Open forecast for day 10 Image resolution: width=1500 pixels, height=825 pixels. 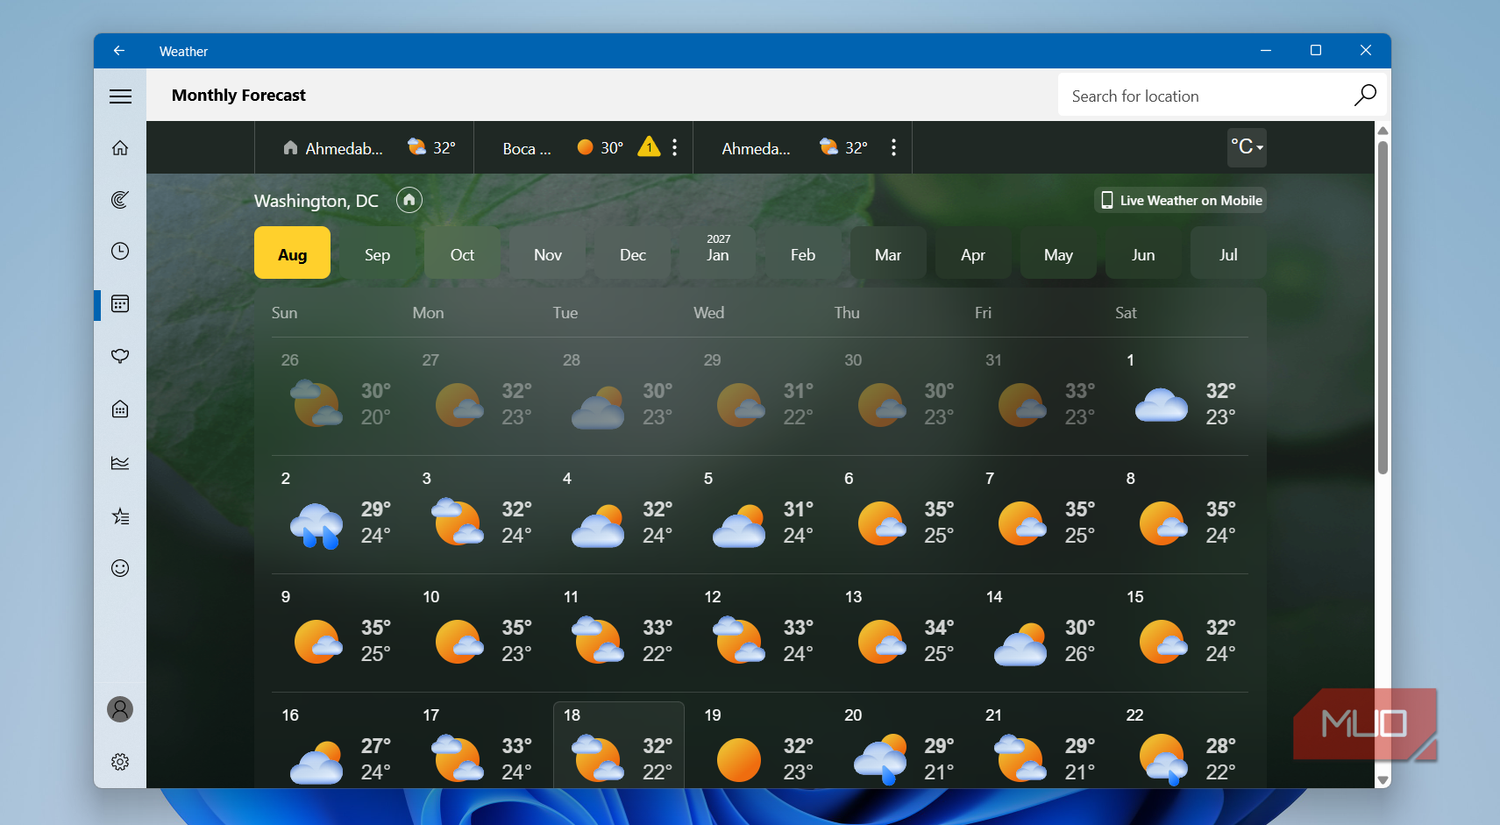pos(478,632)
